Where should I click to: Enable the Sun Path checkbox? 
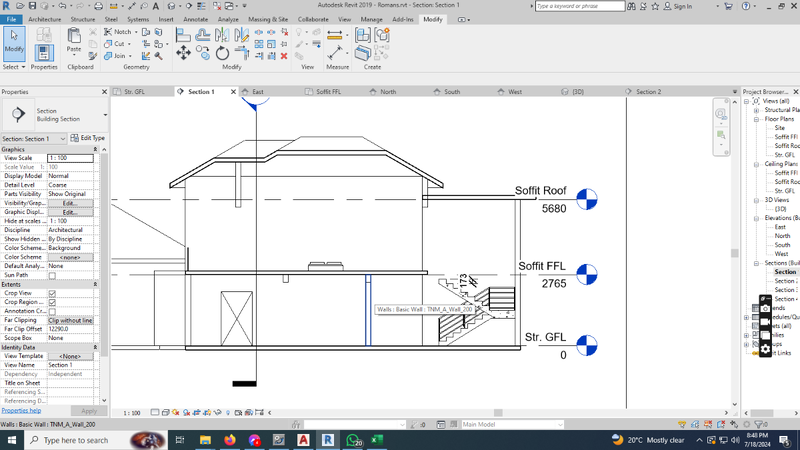(x=52, y=275)
